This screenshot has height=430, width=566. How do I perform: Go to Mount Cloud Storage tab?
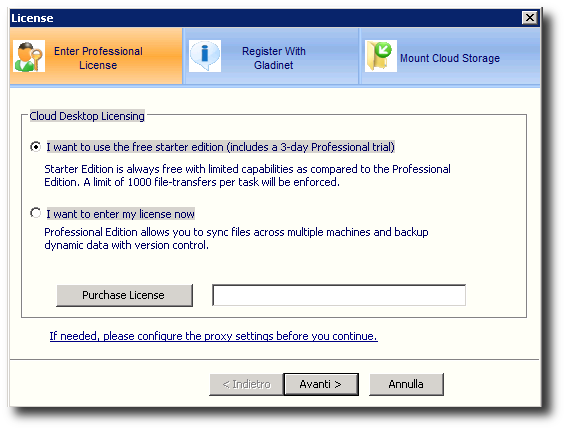tap(450, 56)
